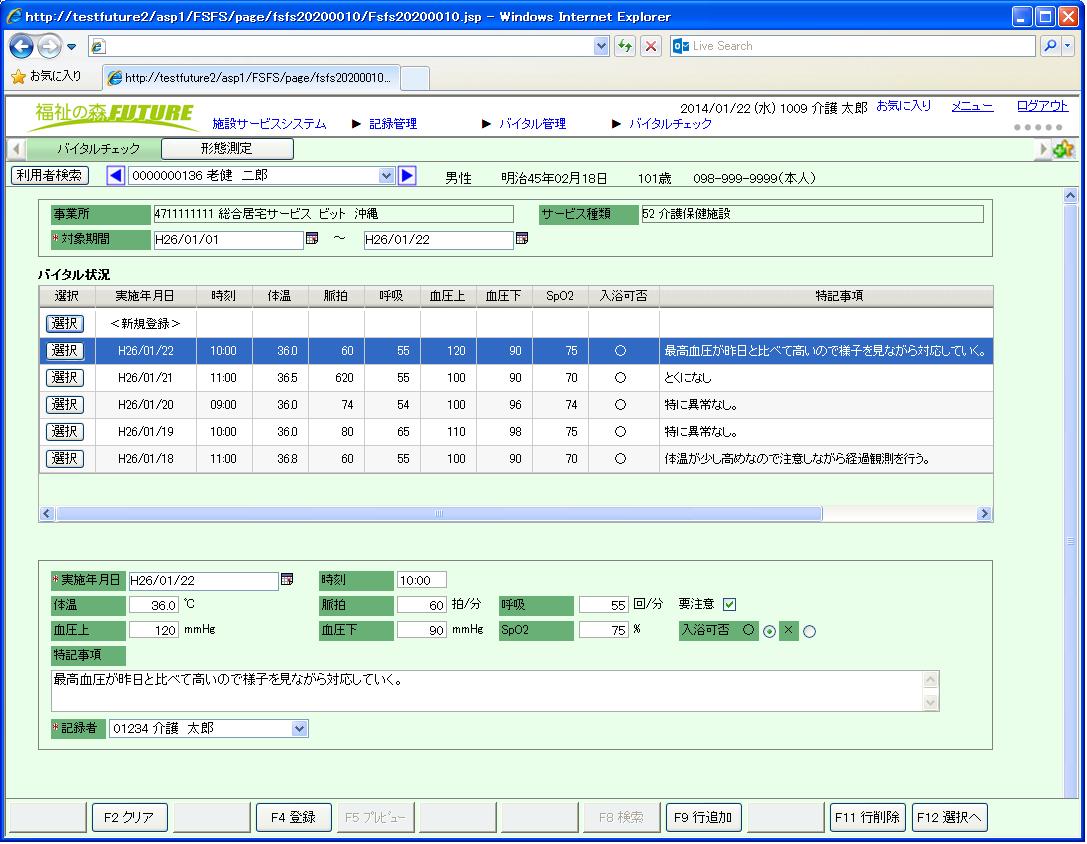1087x844 pixels.
Task: Refresh the page using the green arrows icon
Action: [x=625, y=46]
